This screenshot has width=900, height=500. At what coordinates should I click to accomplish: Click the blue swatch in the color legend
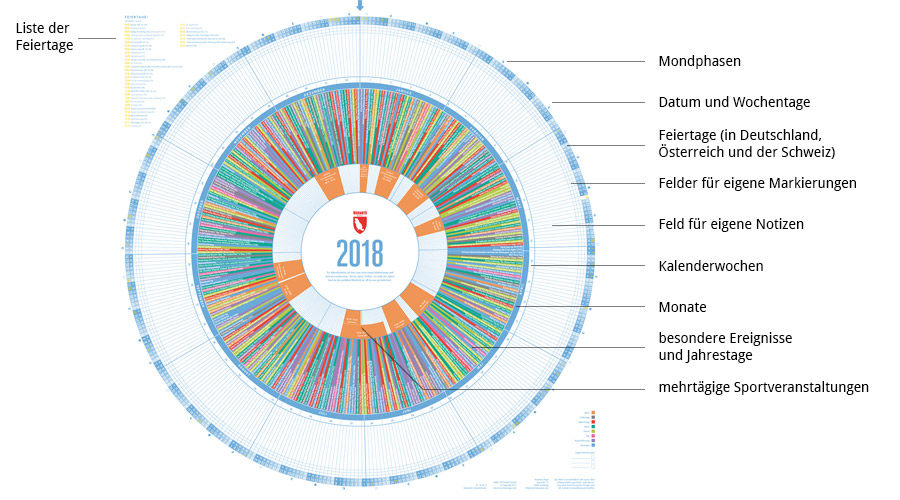click(593, 445)
